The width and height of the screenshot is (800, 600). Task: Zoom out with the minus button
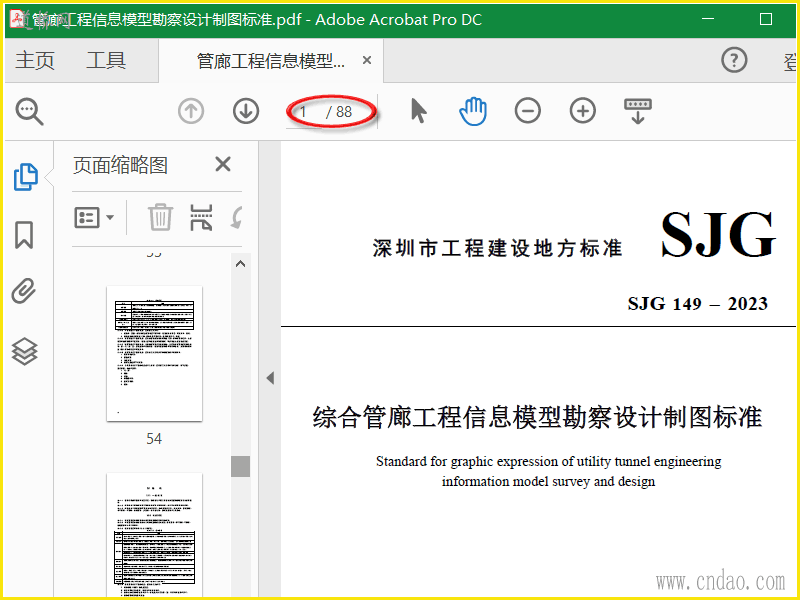[528, 111]
